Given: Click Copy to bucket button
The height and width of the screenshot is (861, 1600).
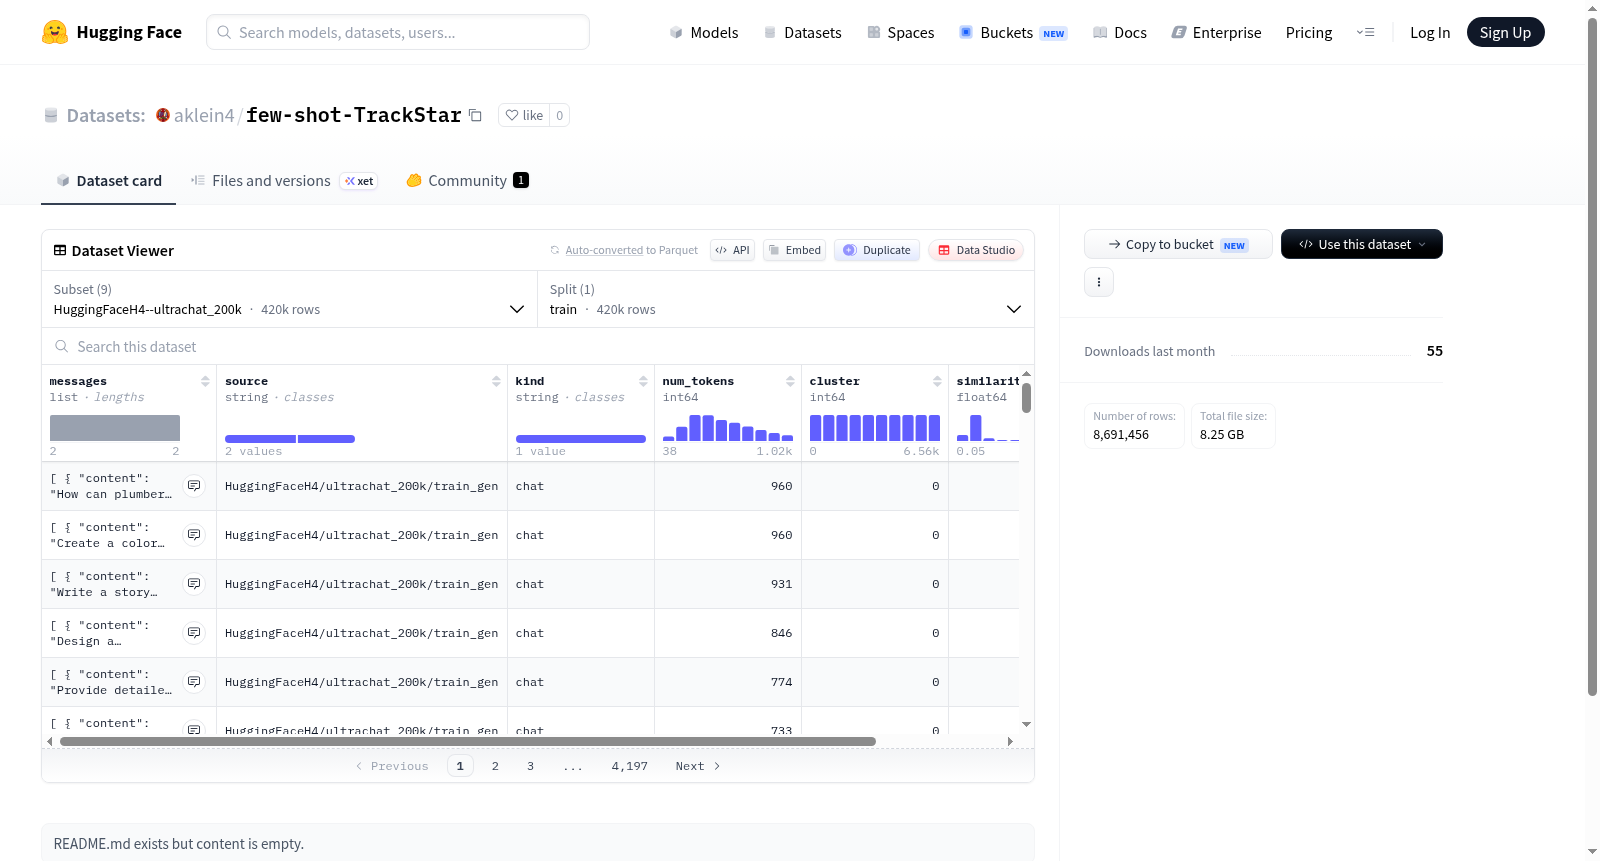Looking at the screenshot, I should [x=1178, y=244].
